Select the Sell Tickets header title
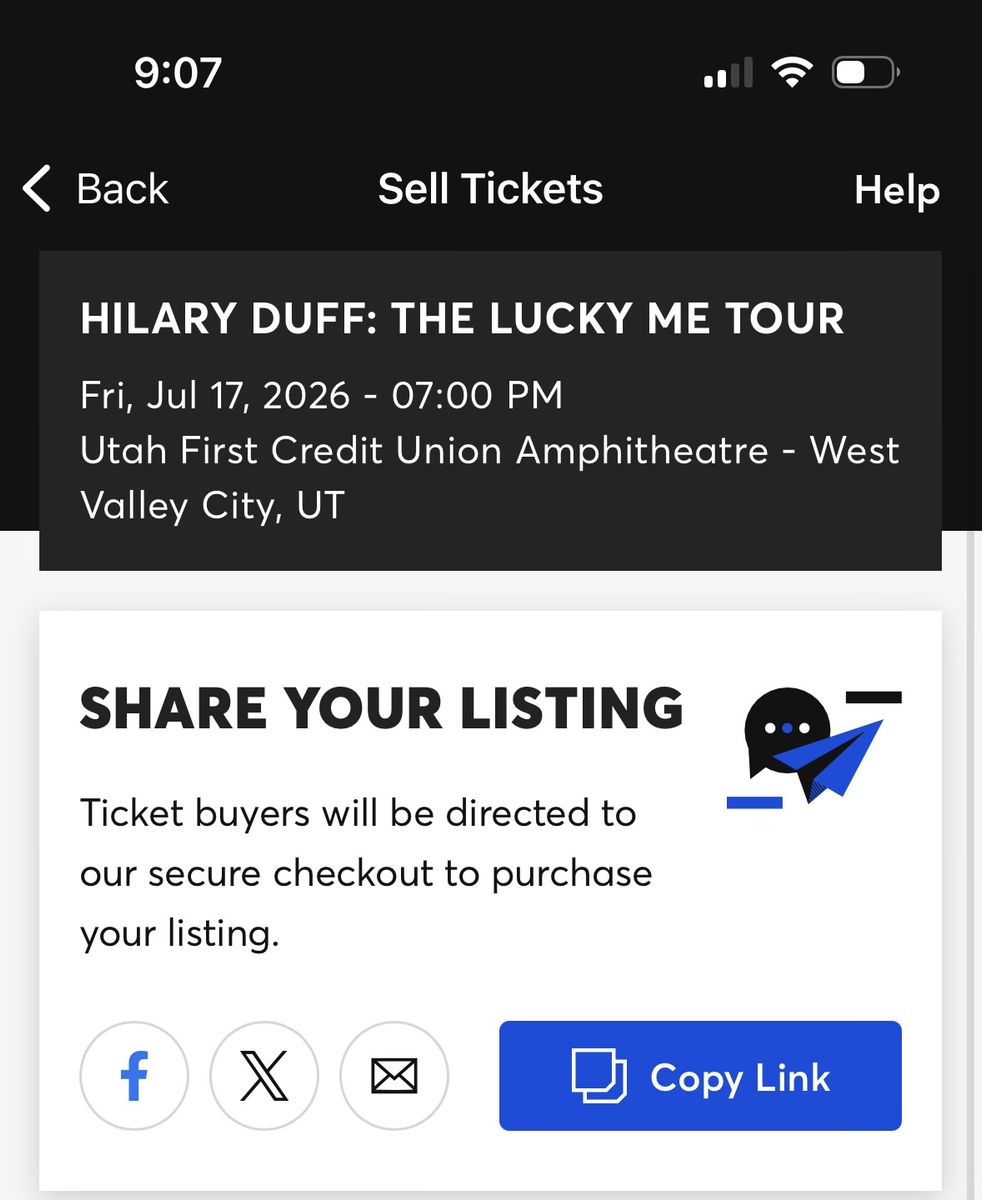The image size is (982, 1200). coord(490,189)
